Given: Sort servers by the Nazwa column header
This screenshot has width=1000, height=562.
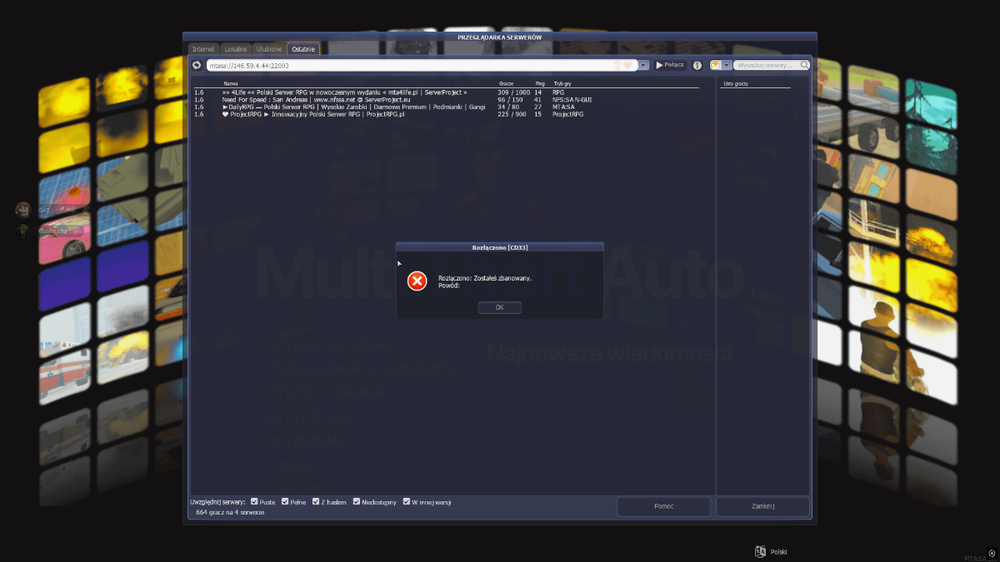Looking at the screenshot, I should 231,84.
